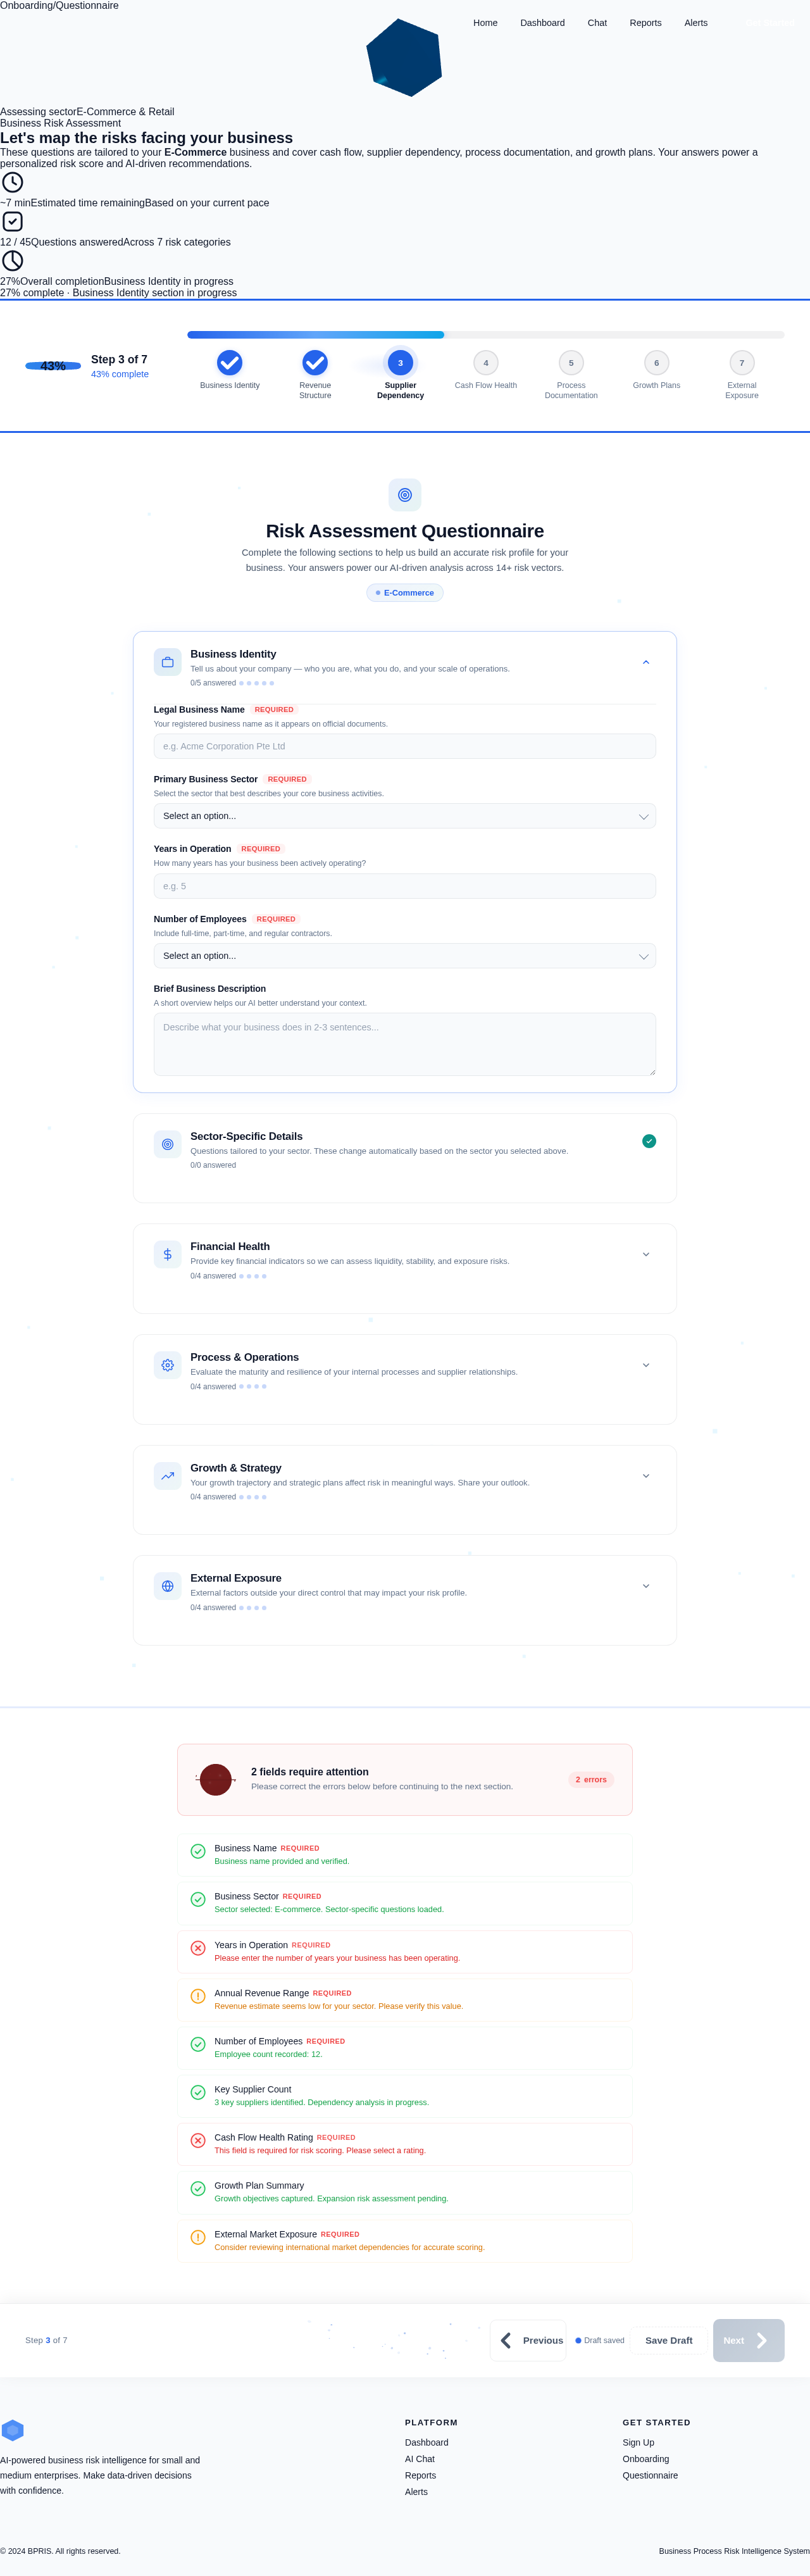Open Home in the top navigation
The height and width of the screenshot is (2576, 810).
coord(485,23)
